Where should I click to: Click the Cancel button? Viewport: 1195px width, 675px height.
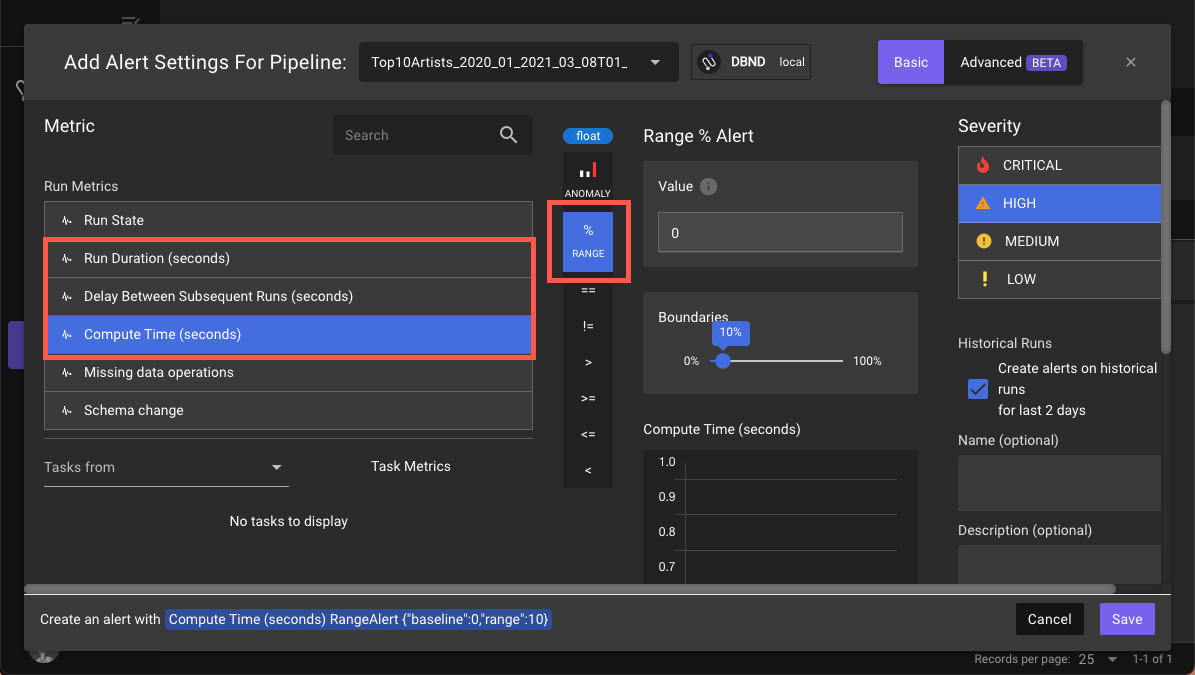tap(1049, 619)
